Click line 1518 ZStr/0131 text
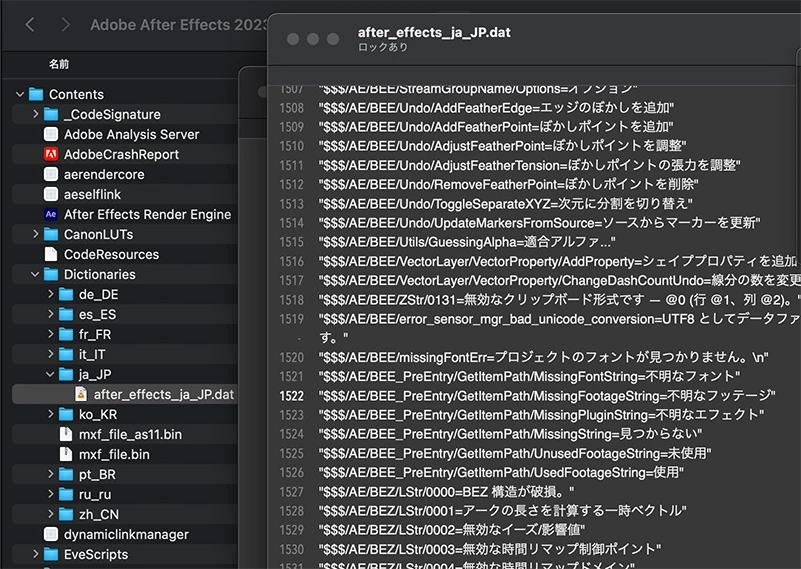Image resolution: width=801 pixels, height=569 pixels. 559,299
